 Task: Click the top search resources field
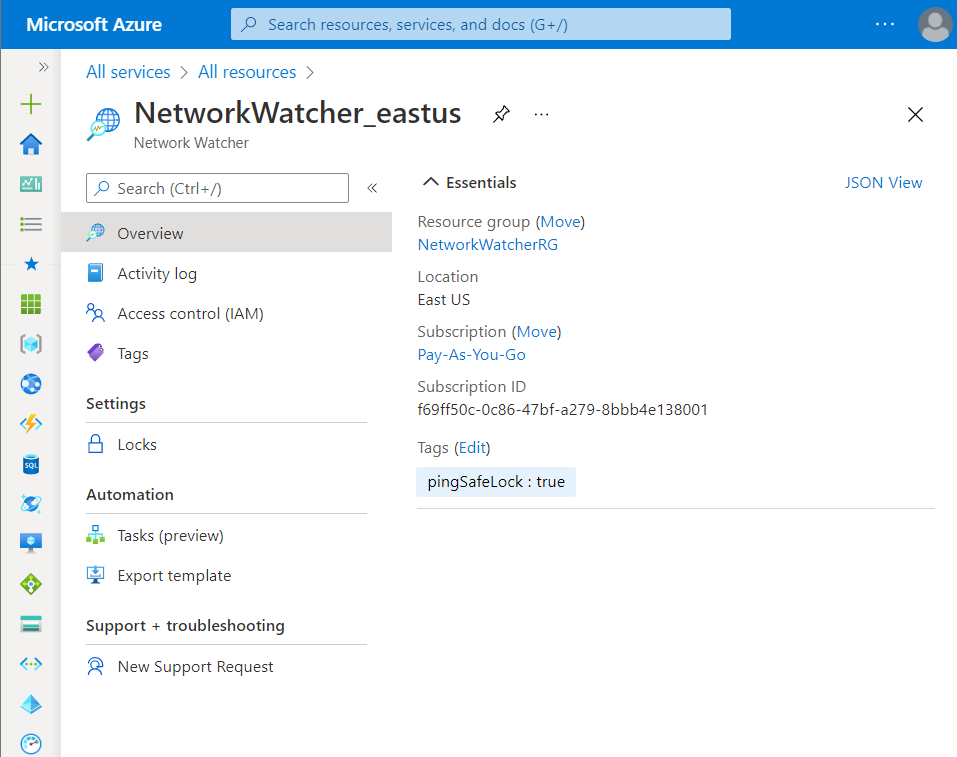[480, 24]
